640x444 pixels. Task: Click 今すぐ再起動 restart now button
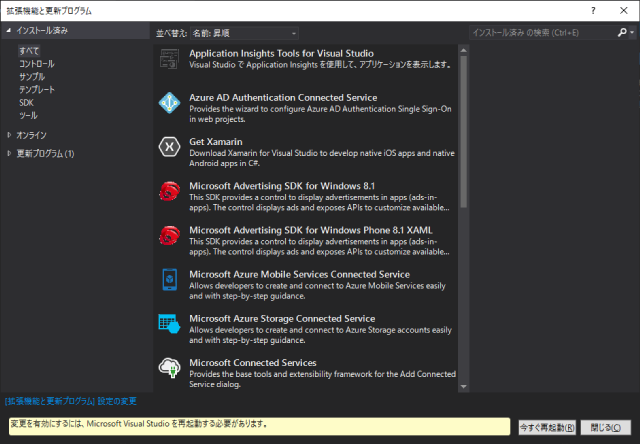(x=547, y=428)
